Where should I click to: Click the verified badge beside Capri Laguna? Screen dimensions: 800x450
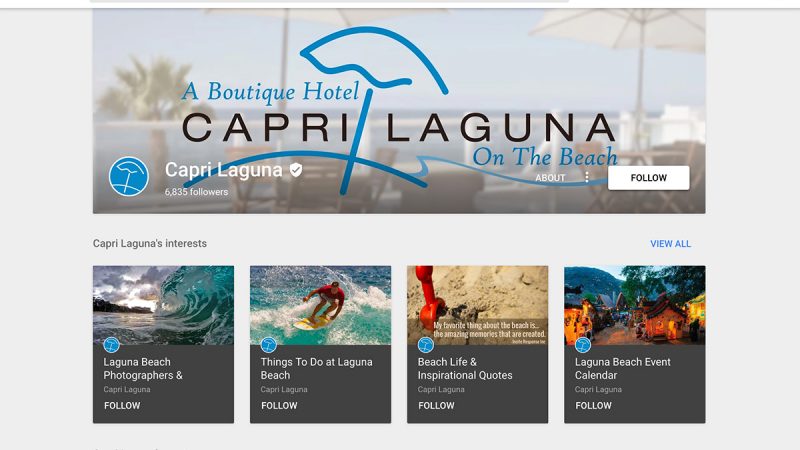click(296, 170)
